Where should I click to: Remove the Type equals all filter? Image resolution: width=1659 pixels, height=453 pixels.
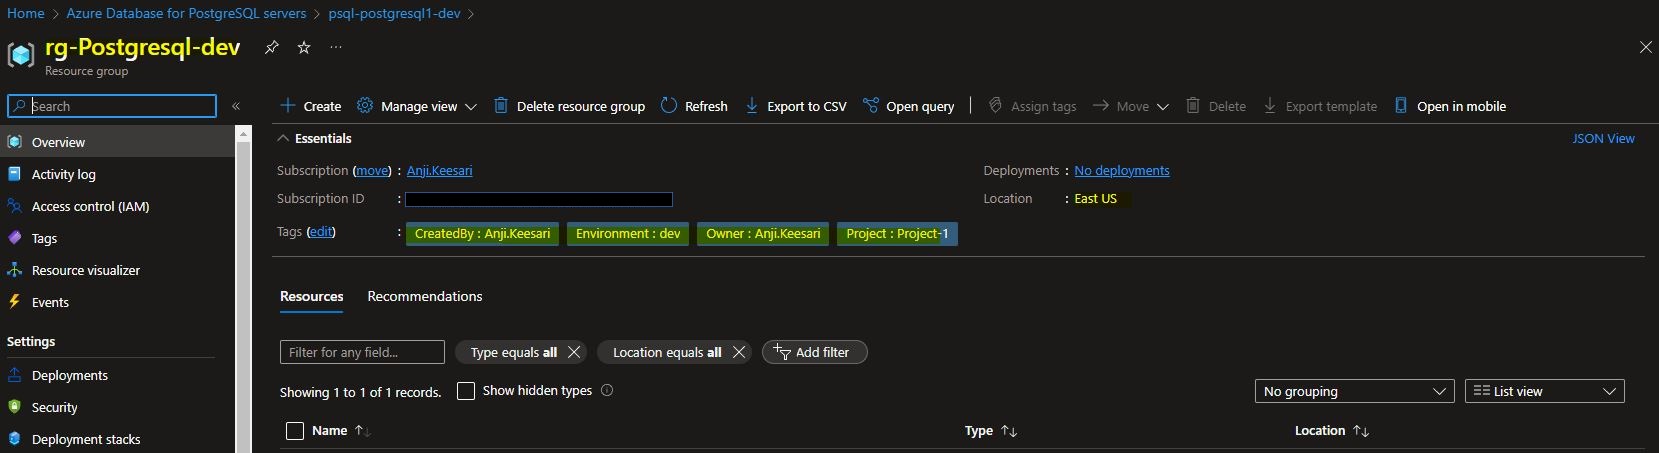[x=574, y=352]
